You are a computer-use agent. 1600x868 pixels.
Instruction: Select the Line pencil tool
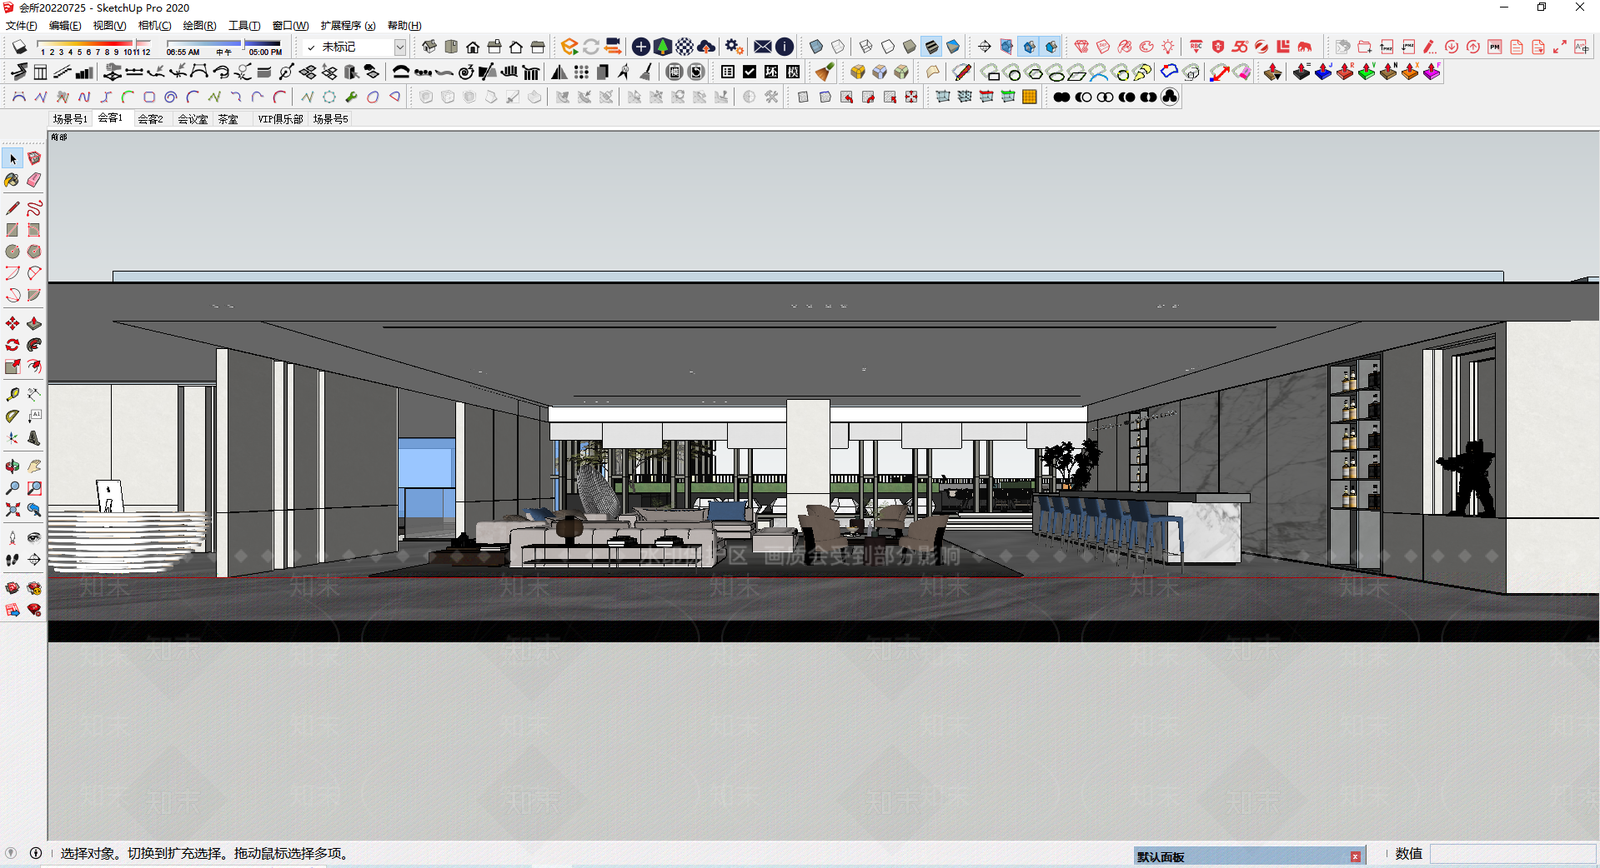[x=12, y=209]
